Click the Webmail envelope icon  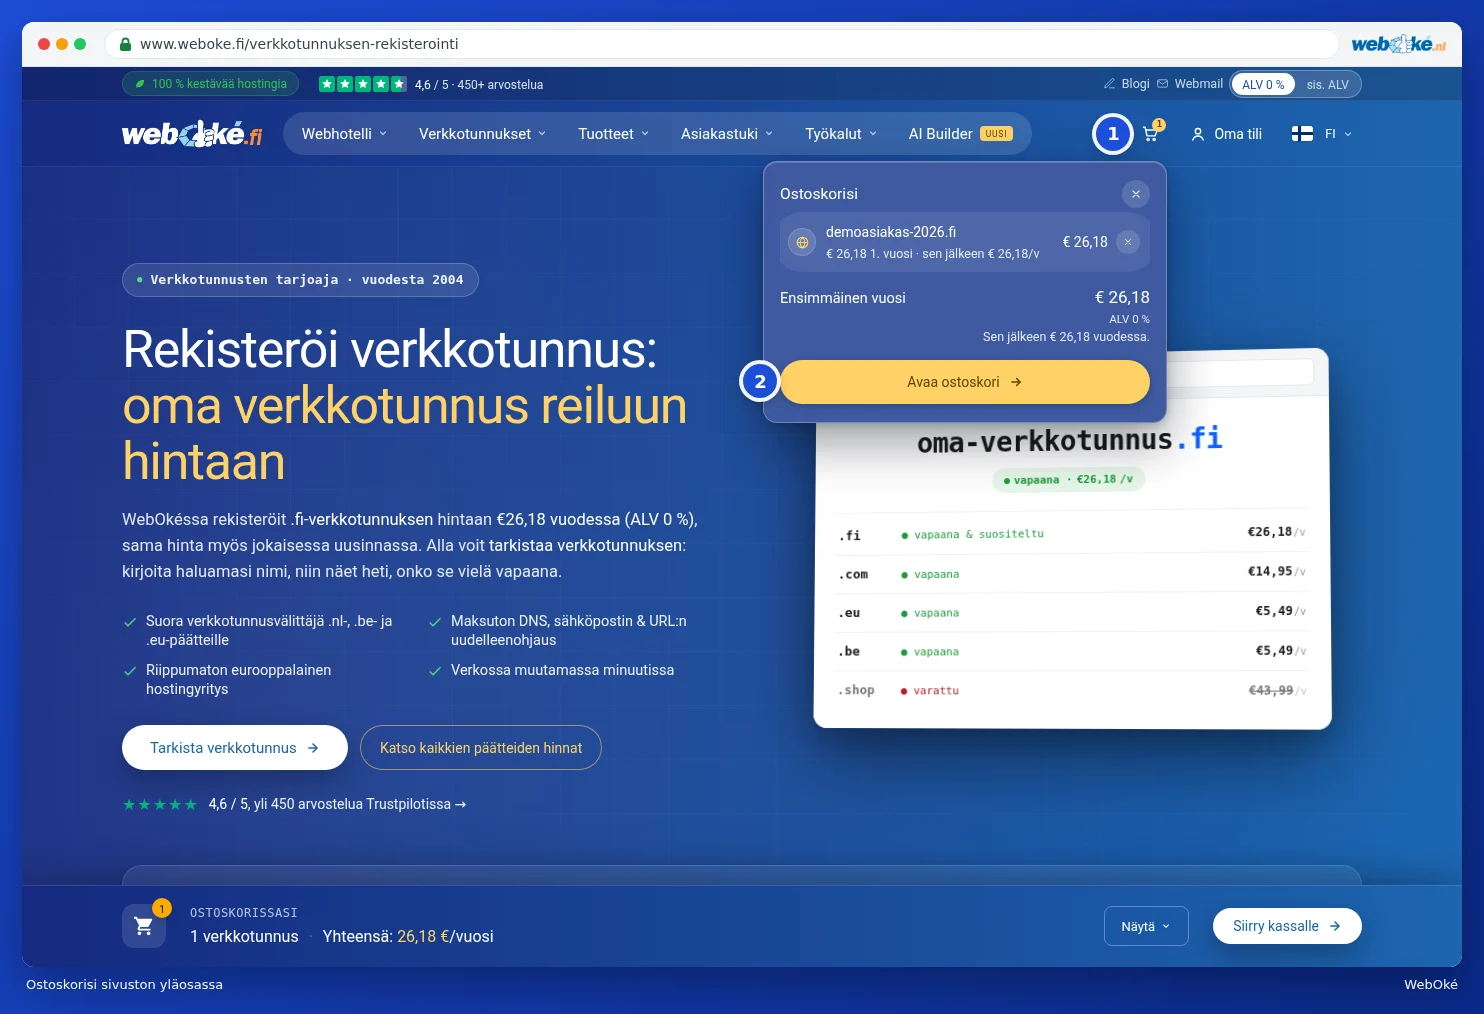point(1162,84)
